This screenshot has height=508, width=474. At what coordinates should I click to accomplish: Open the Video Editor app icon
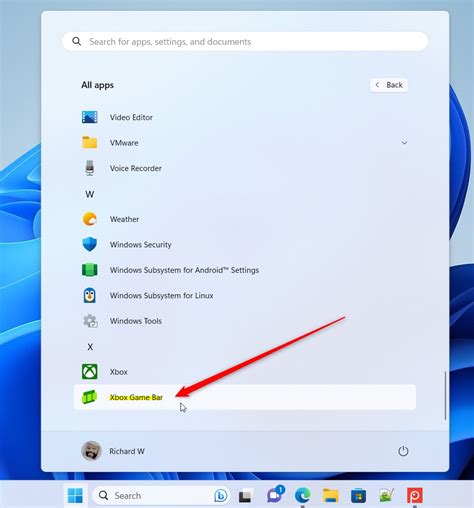(90, 117)
